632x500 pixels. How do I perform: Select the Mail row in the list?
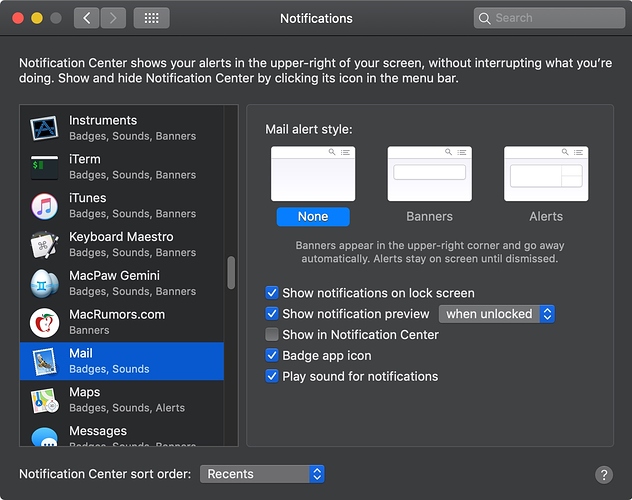coord(122,361)
